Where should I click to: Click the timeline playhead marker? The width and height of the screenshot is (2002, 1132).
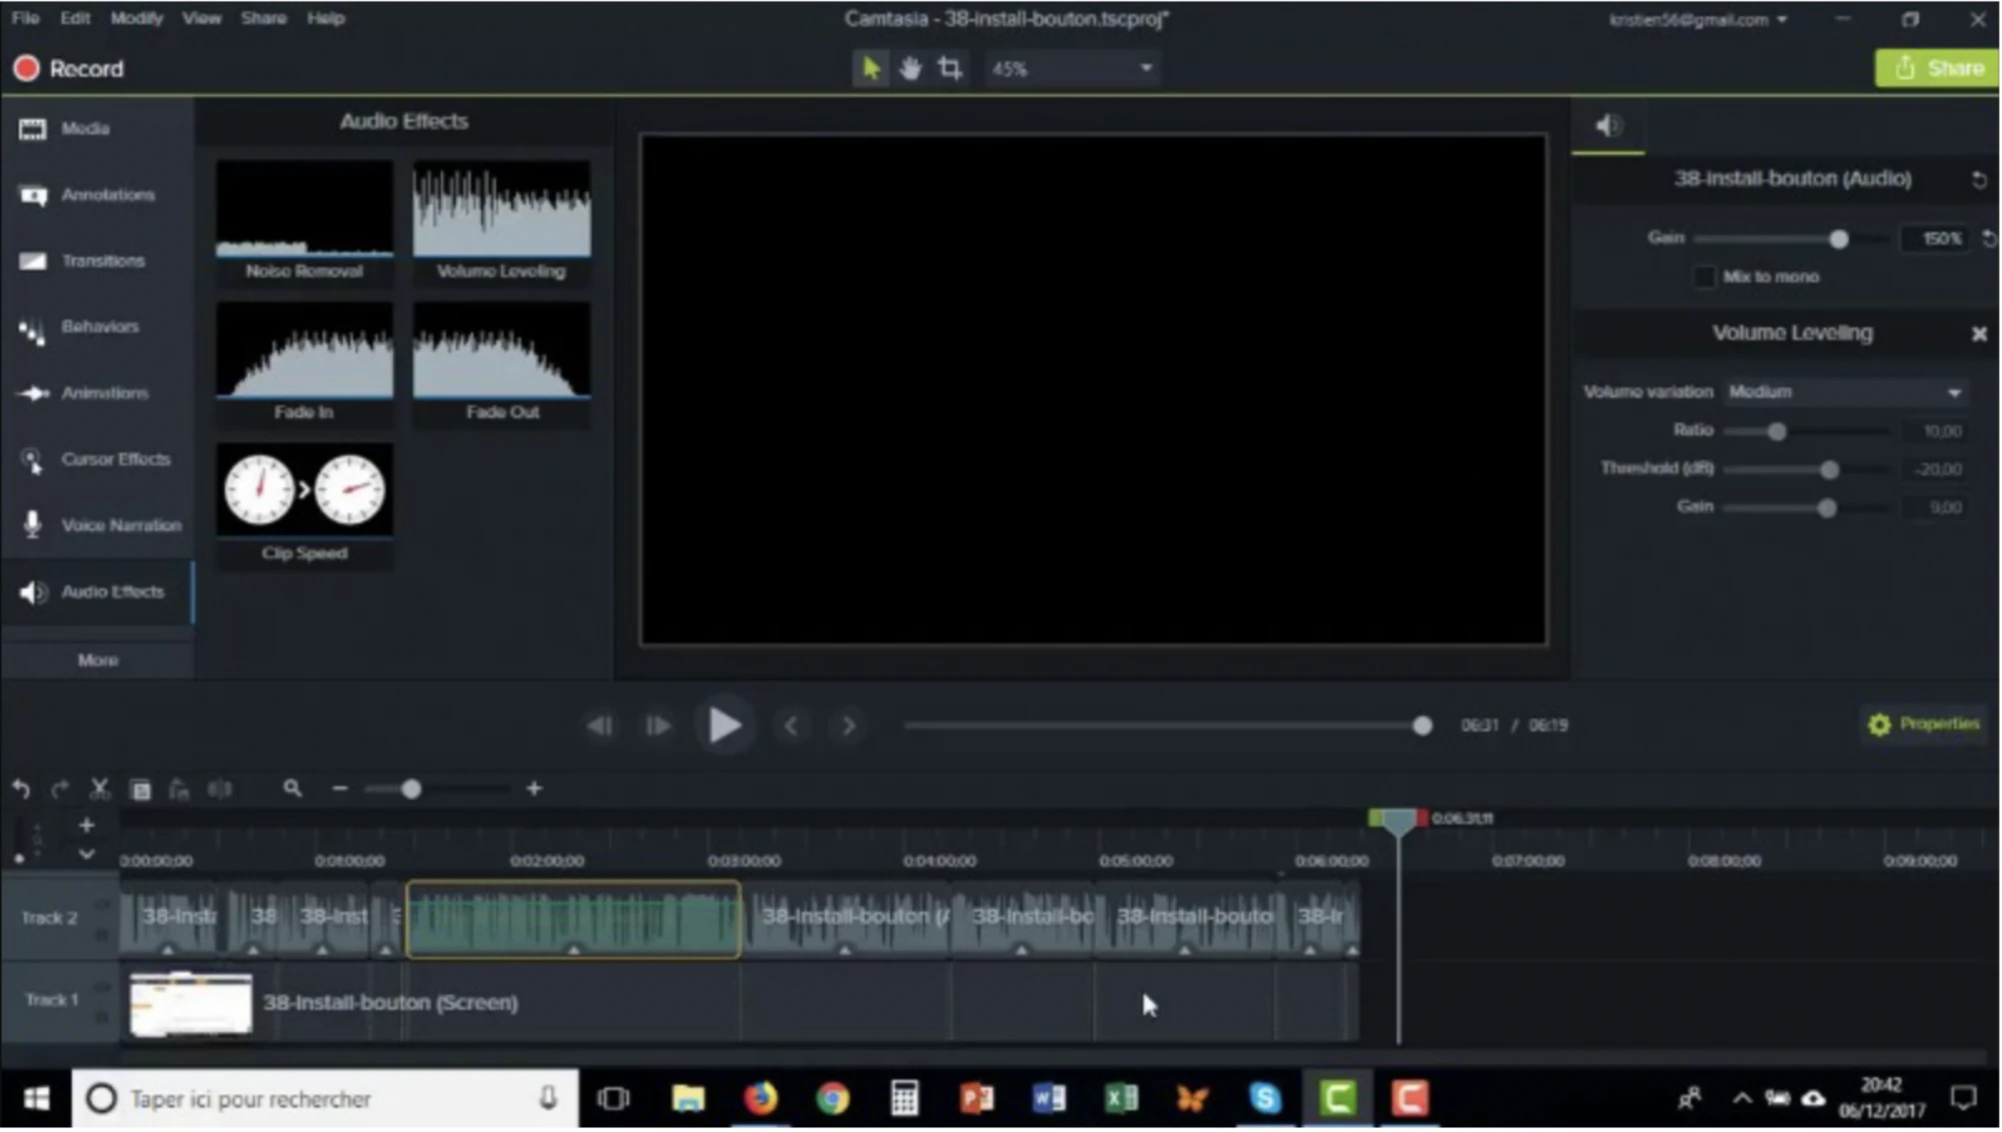pyautogui.click(x=1397, y=822)
